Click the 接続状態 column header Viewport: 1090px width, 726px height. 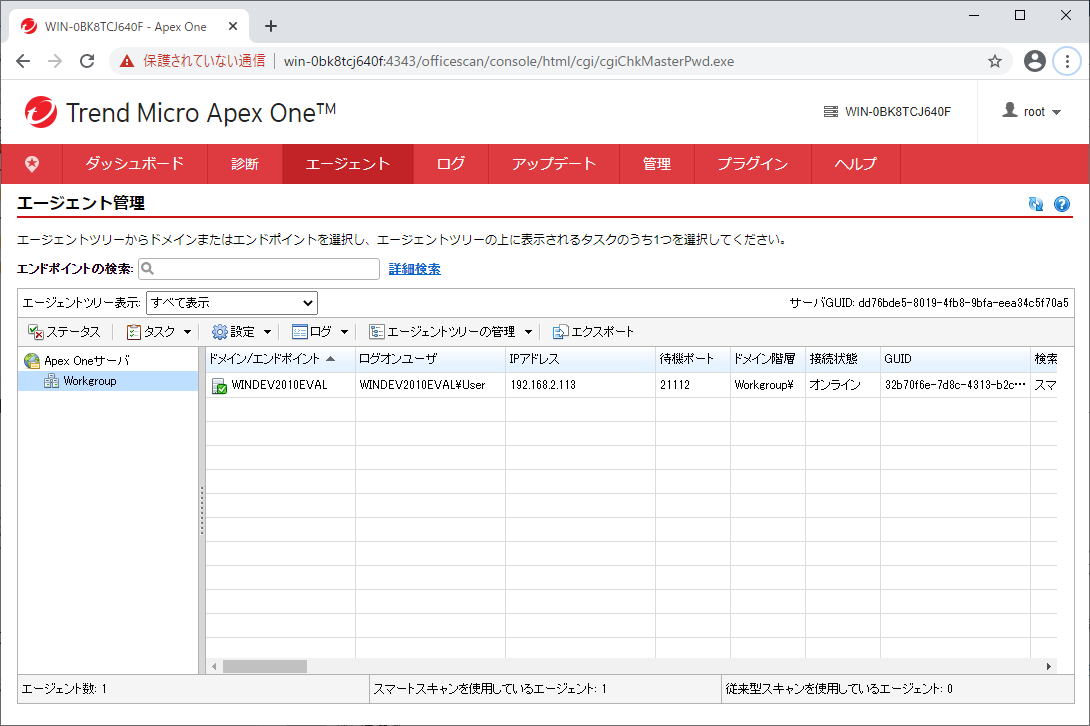[x=843, y=359]
